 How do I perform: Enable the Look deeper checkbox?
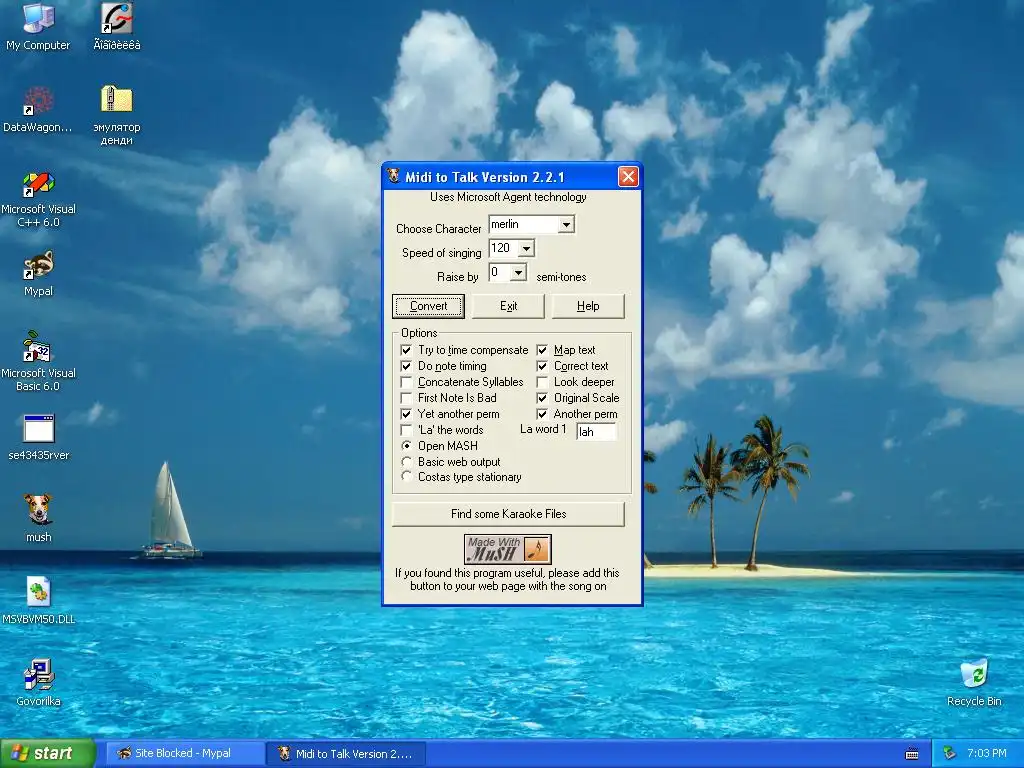542,382
